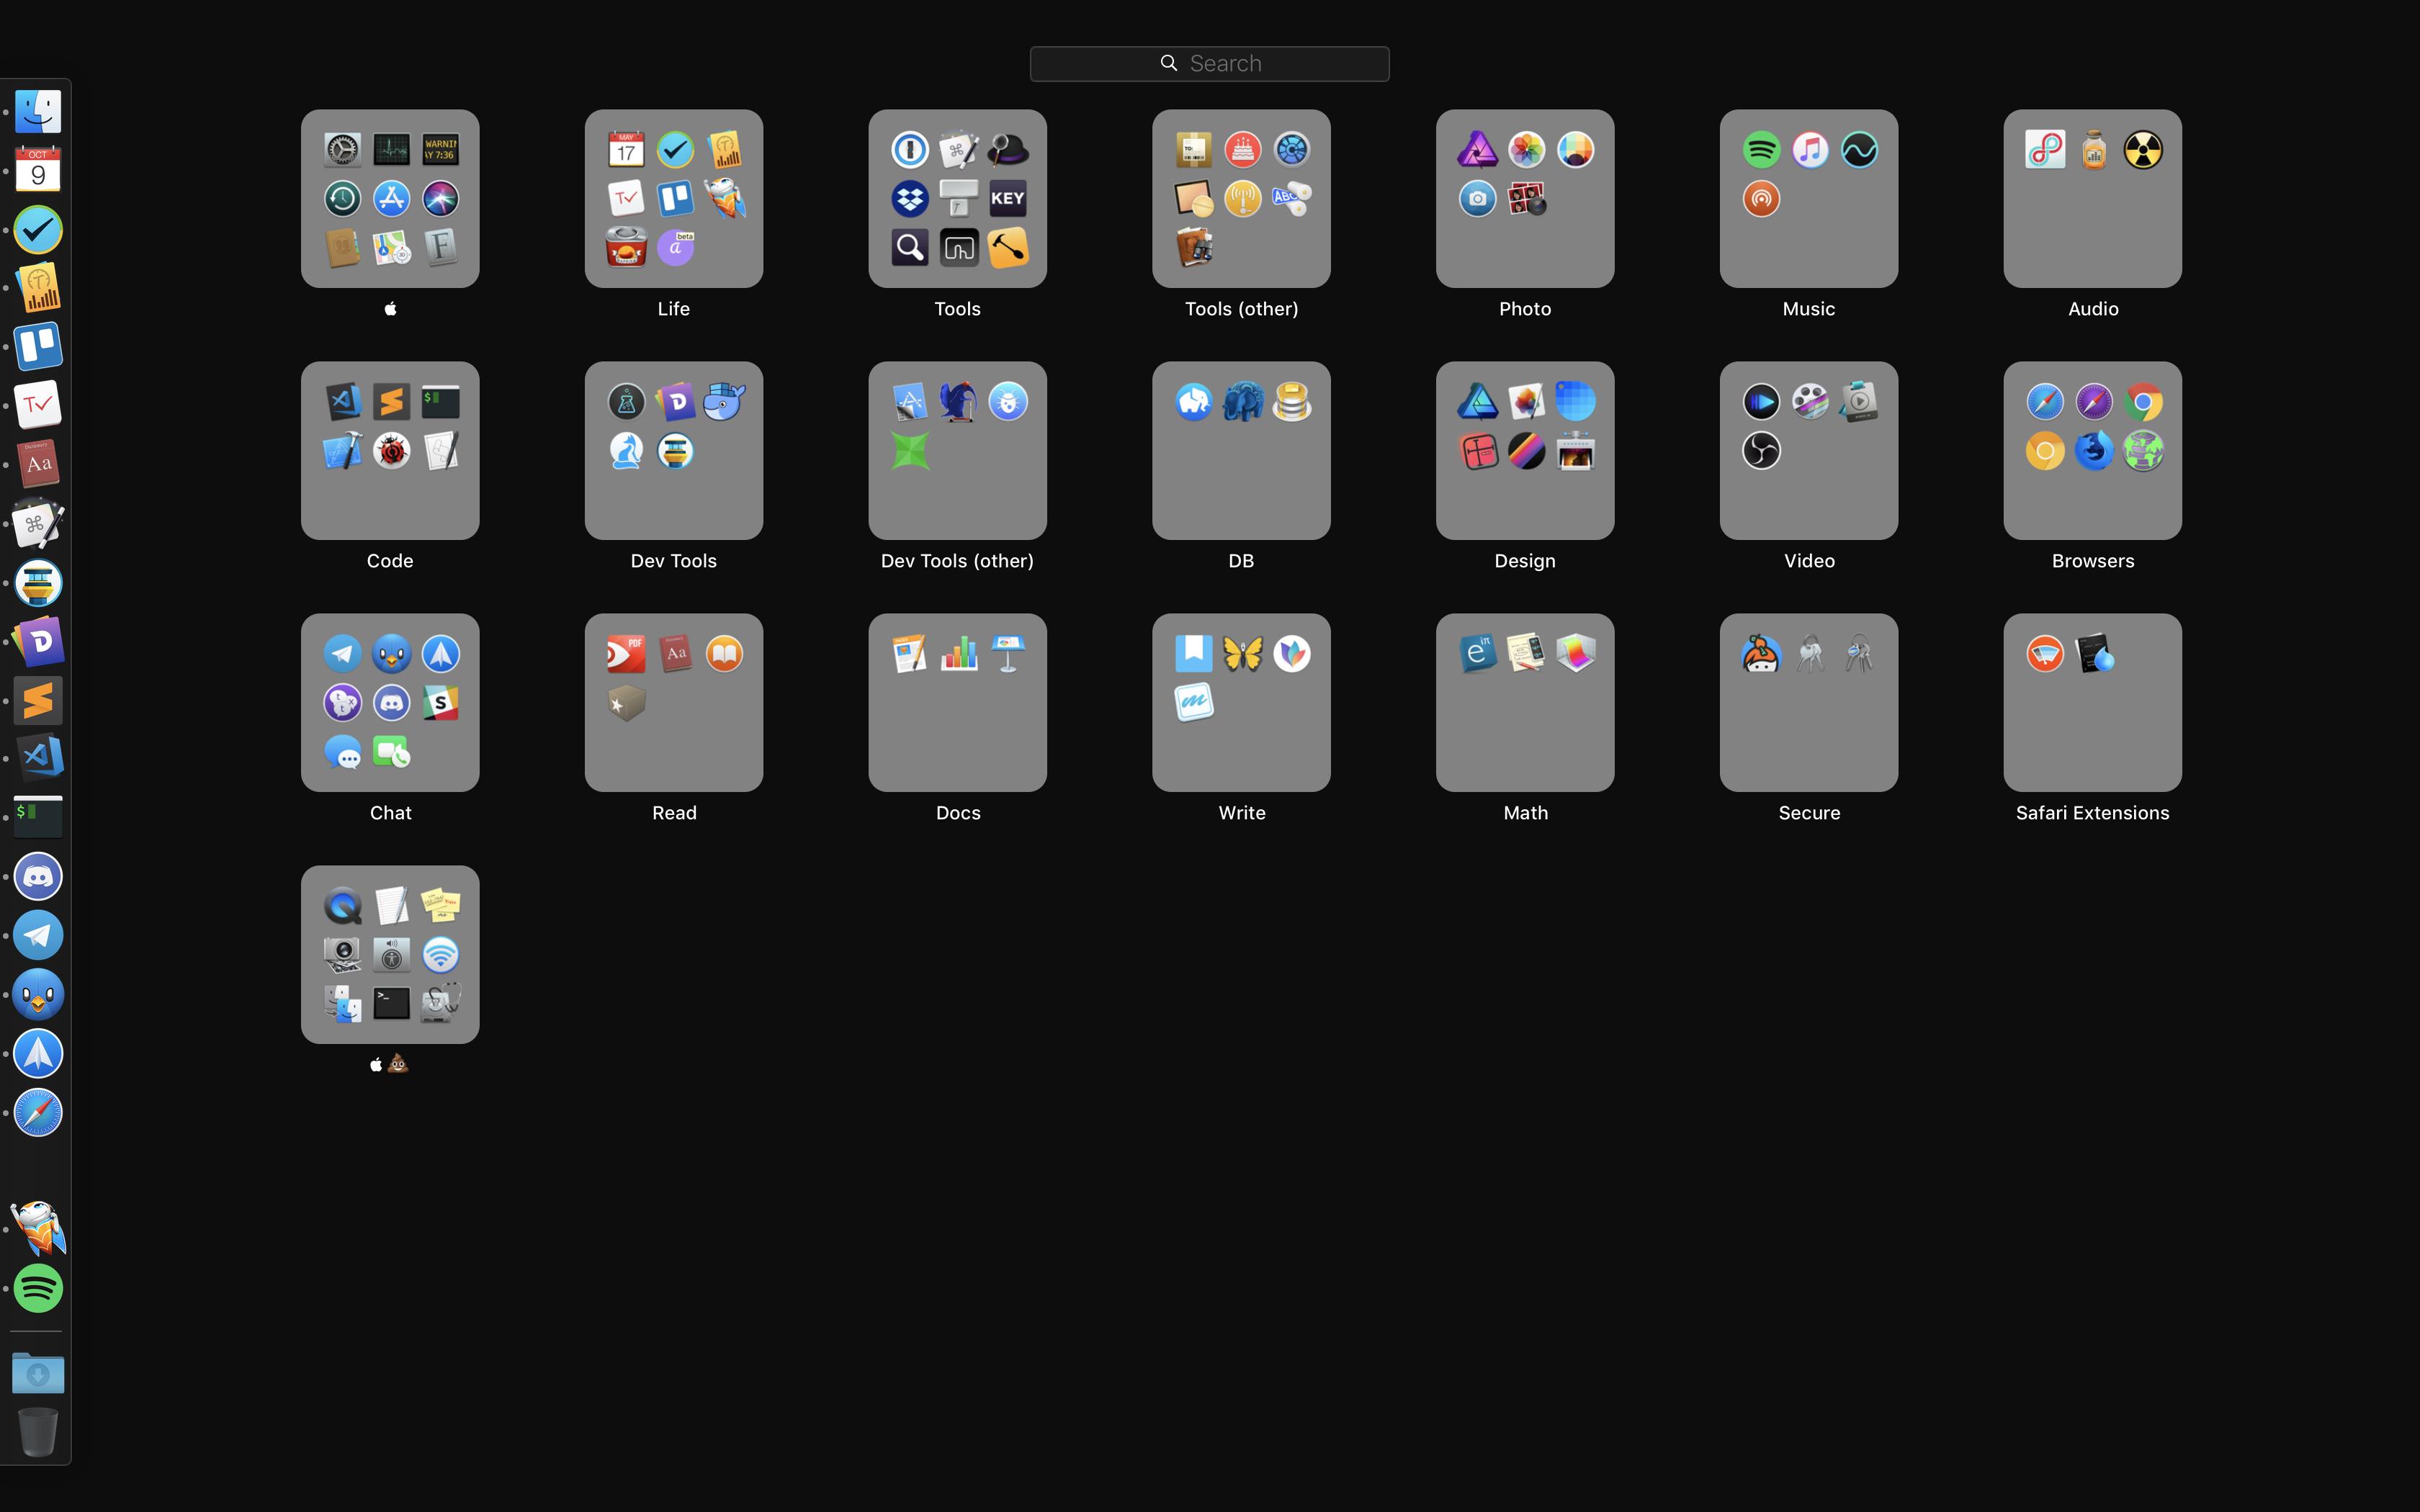Expand the Safari Extensions folder
This screenshot has width=2420, height=1512.
tap(2092, 703)
